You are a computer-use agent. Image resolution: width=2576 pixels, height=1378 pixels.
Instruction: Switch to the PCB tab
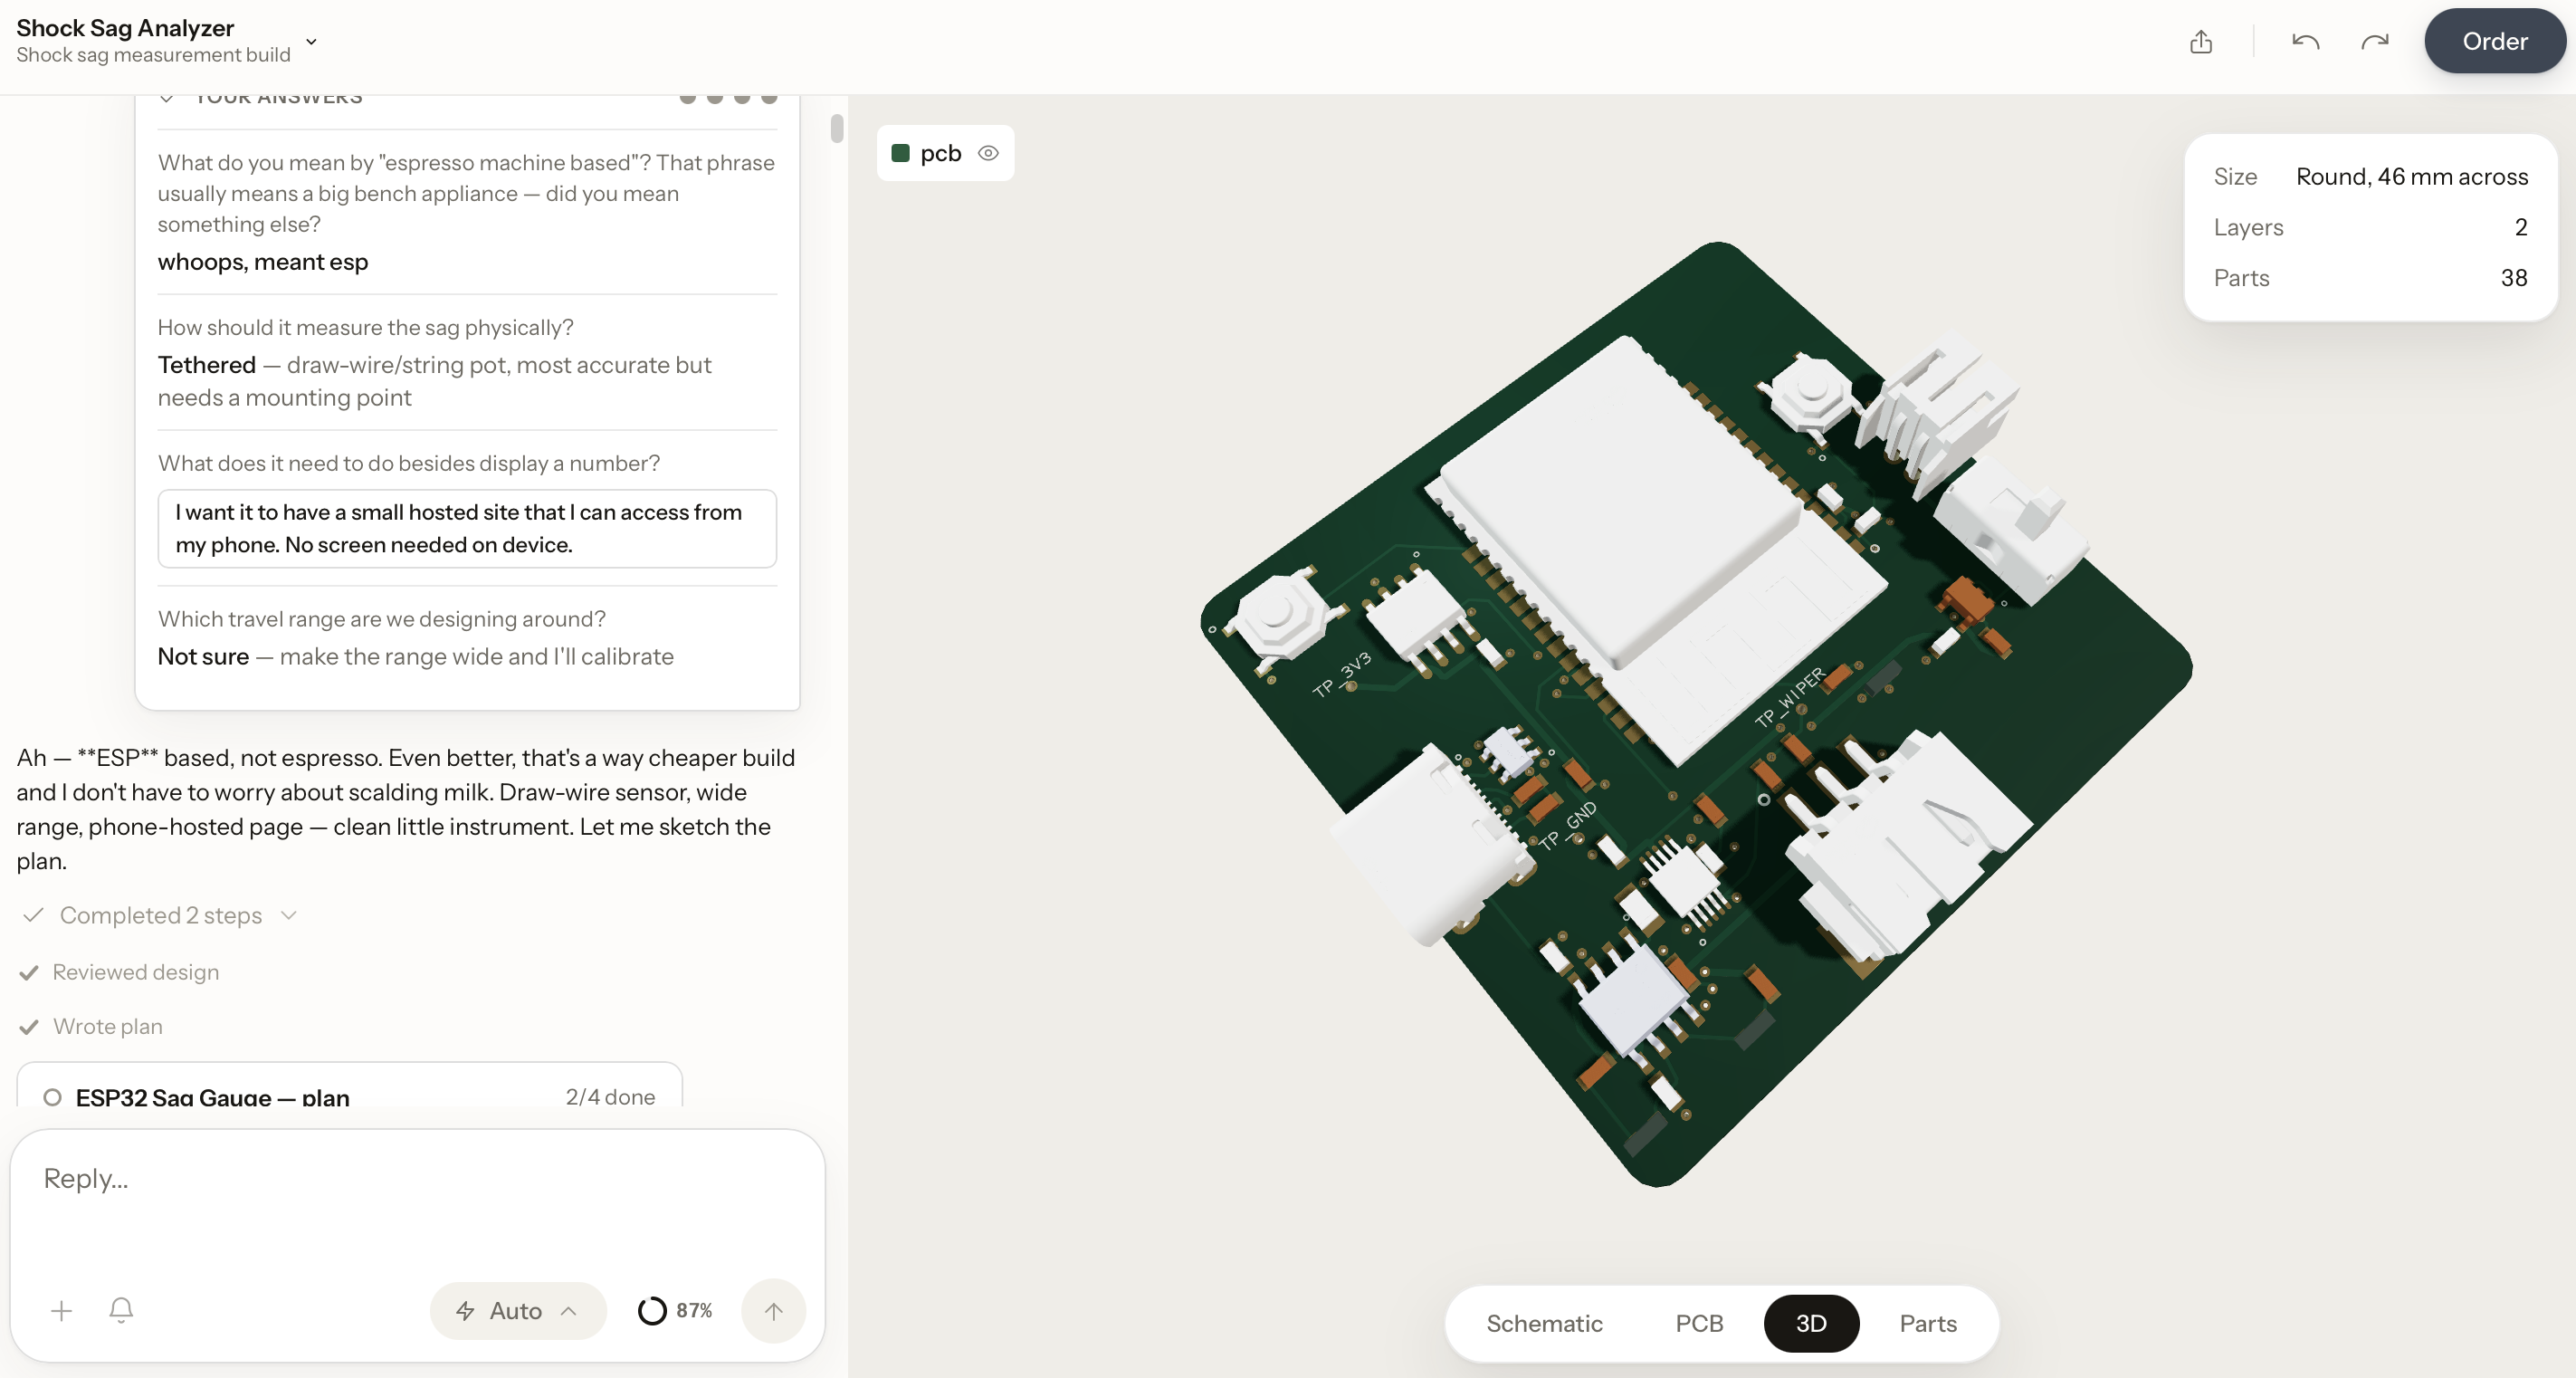pos(1698,1323)
